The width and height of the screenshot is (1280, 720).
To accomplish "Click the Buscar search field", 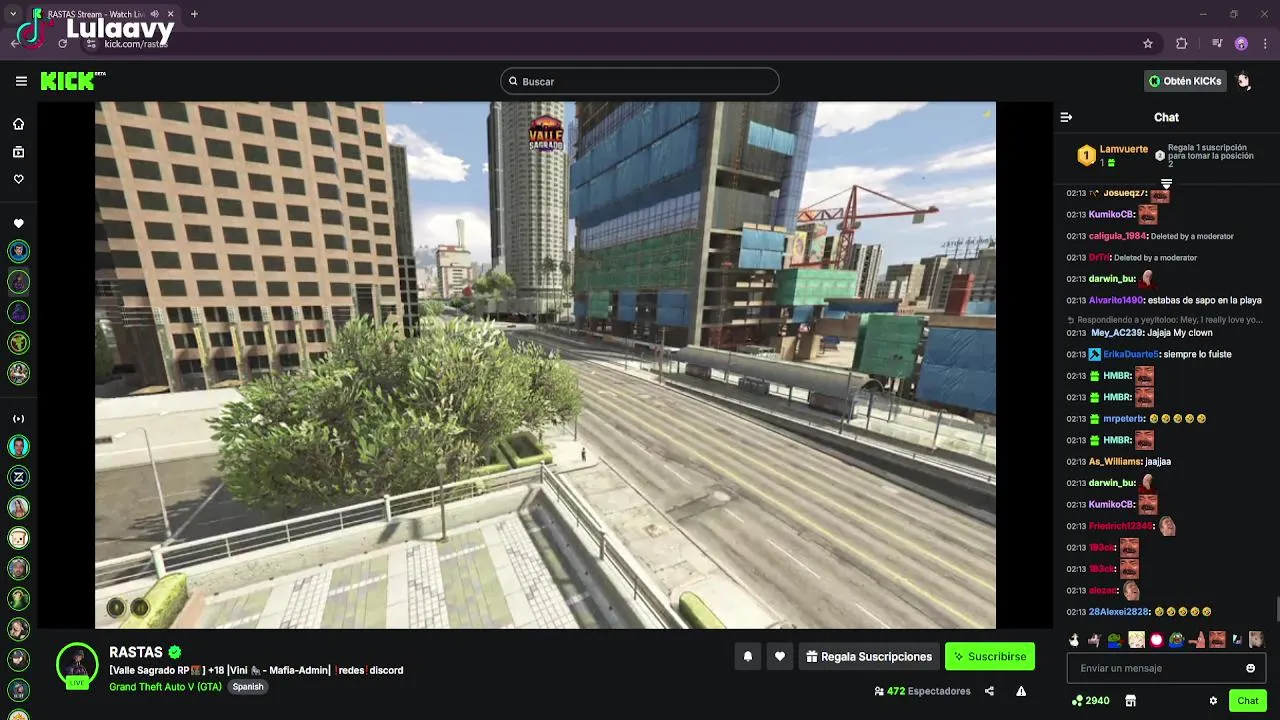I will click(640, 81).
